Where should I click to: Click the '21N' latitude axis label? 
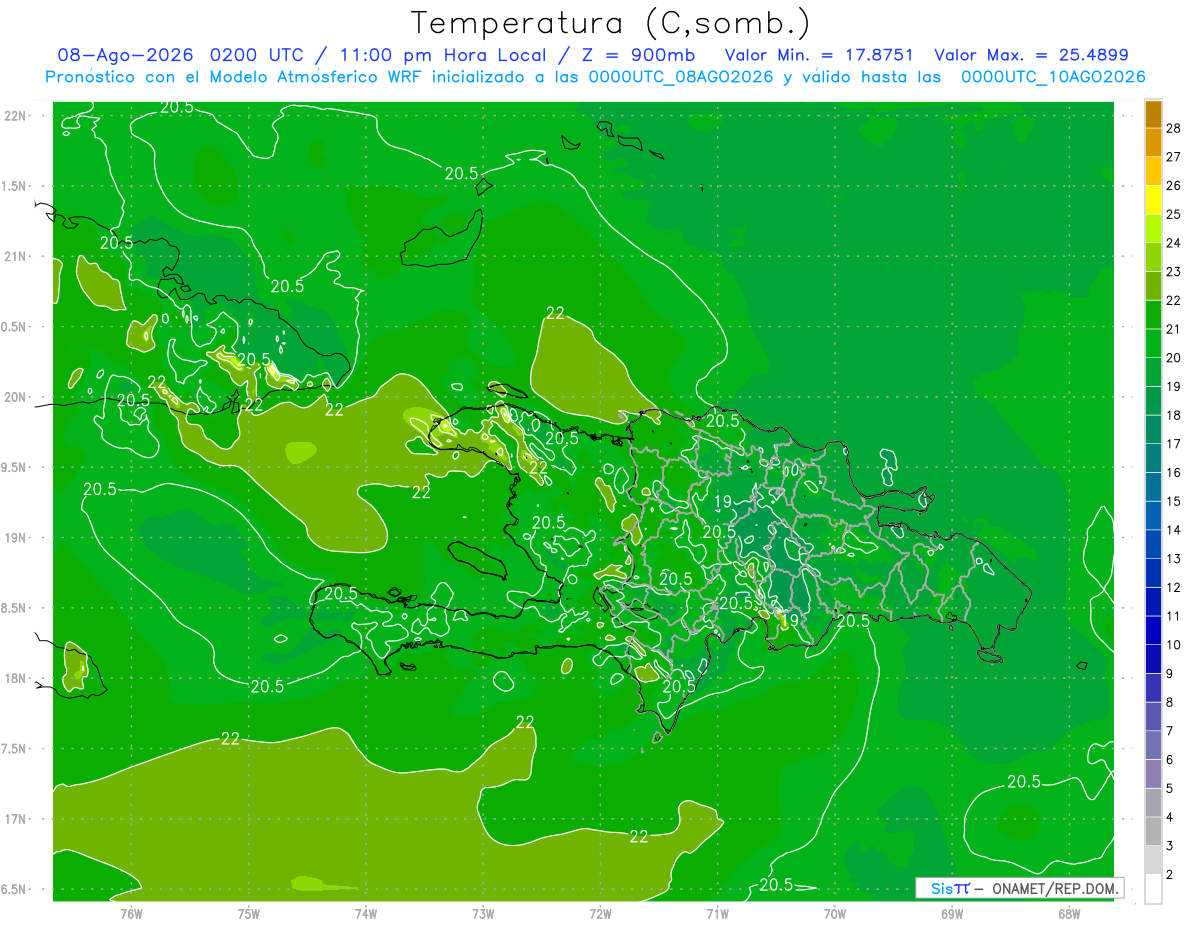tap(15, 256)
